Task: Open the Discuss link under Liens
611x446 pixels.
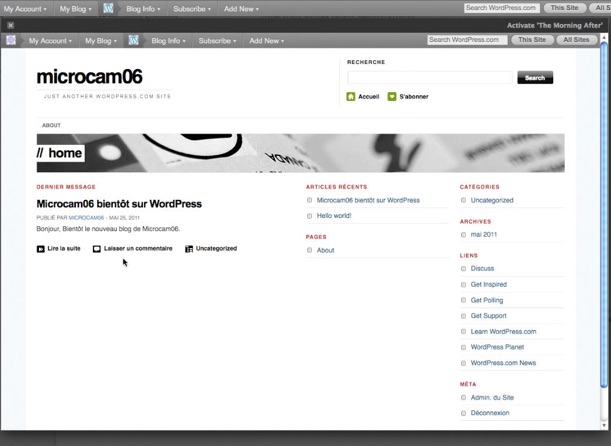Action: (x=482, y=268)
